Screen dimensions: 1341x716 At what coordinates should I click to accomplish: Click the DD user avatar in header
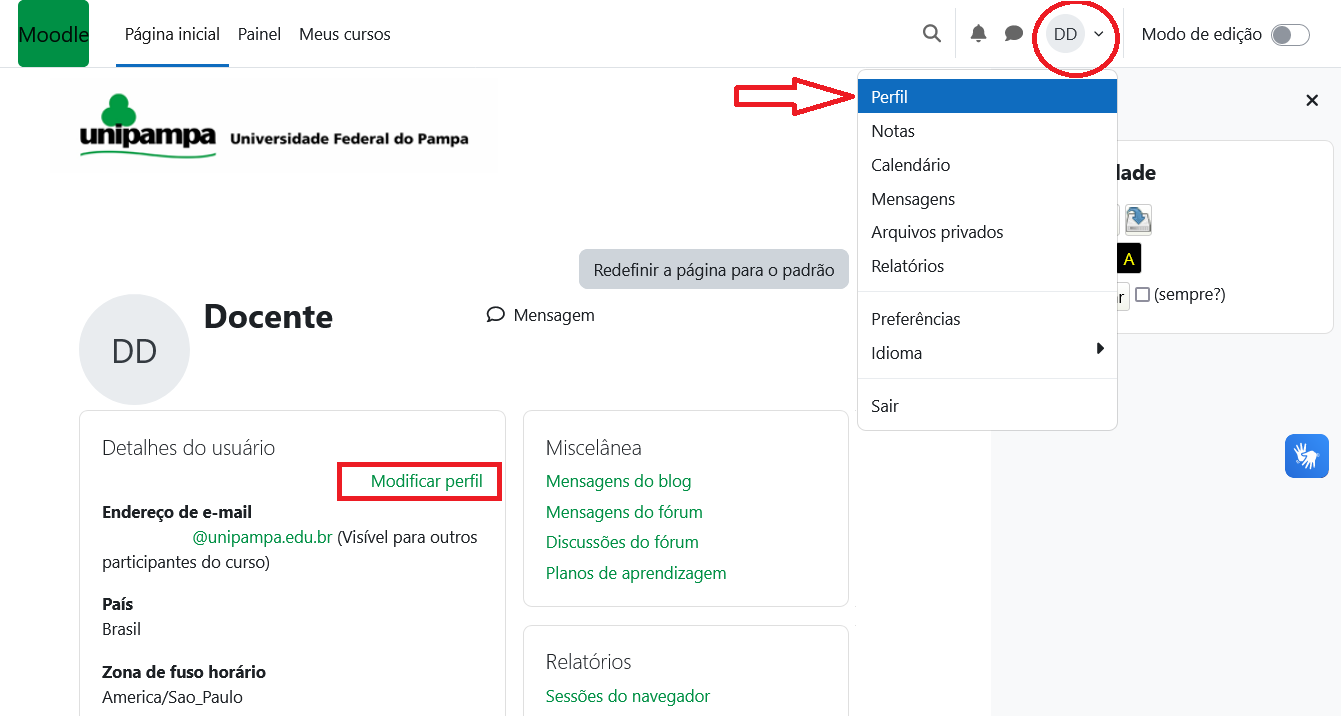click(x=1065, y=34)
